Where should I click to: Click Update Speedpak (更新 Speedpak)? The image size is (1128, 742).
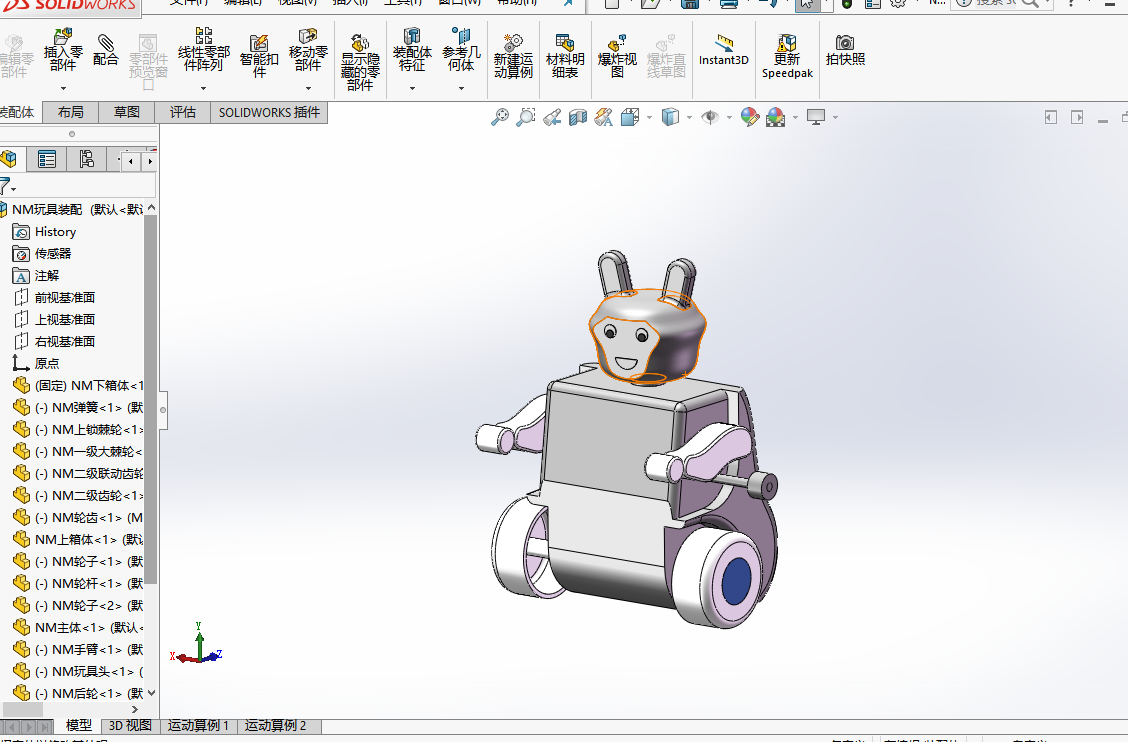pyautogui.click(x=787, y=56)
